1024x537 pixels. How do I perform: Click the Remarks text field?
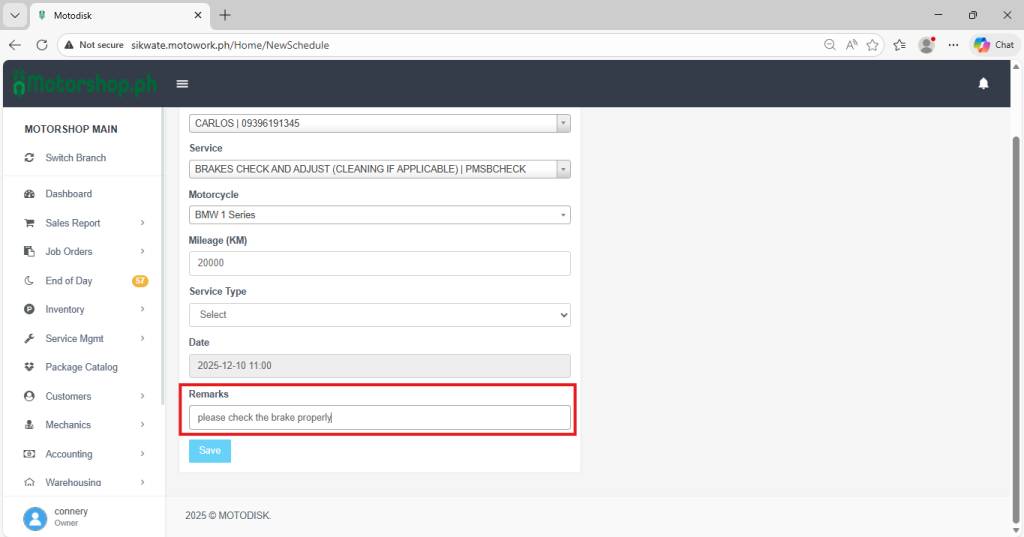pyautogui.click(x=379, y=418)
